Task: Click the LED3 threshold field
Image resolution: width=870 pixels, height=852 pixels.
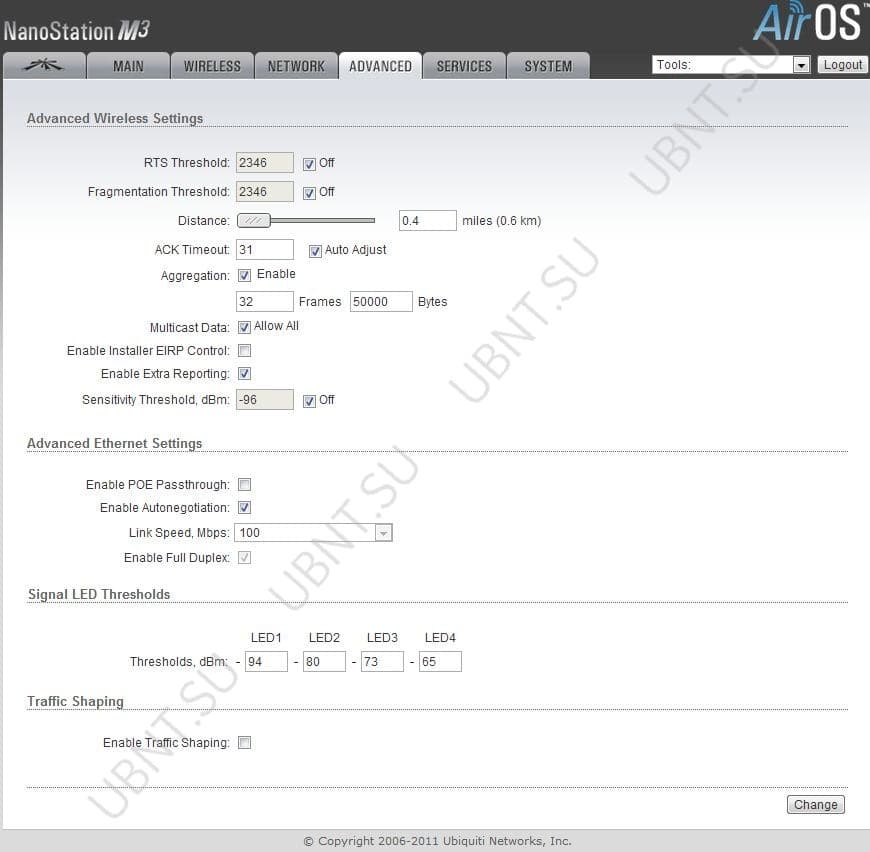Action: 382,661
